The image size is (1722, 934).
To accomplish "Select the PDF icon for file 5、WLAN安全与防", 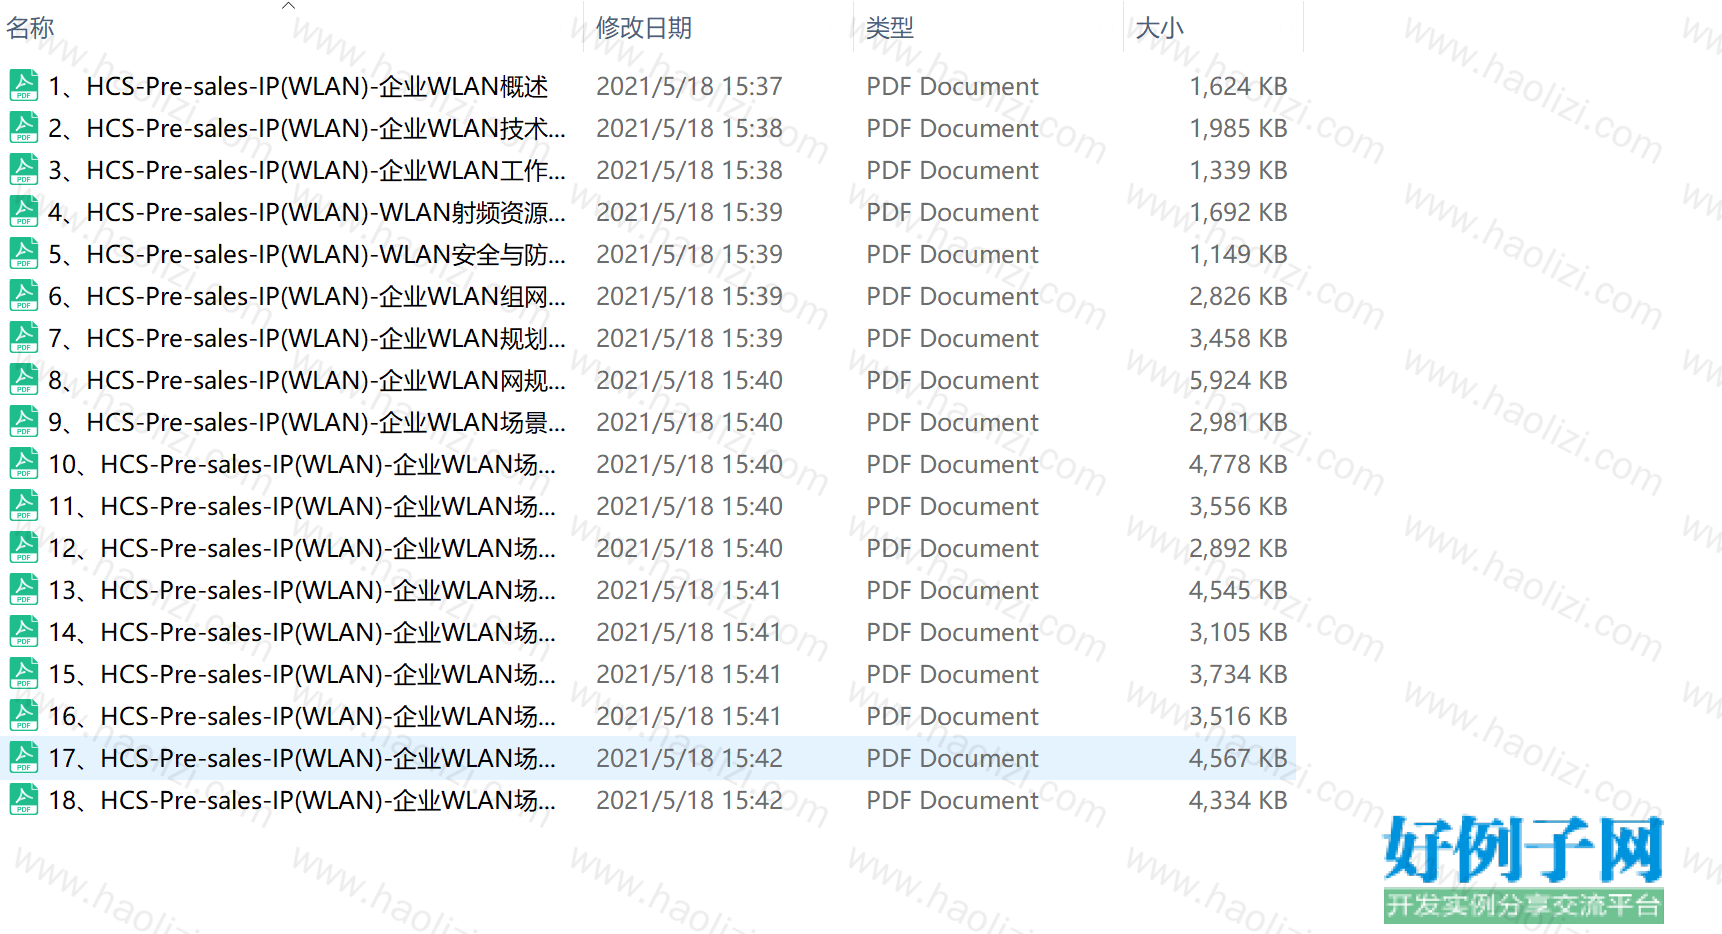I will (24, 254).
